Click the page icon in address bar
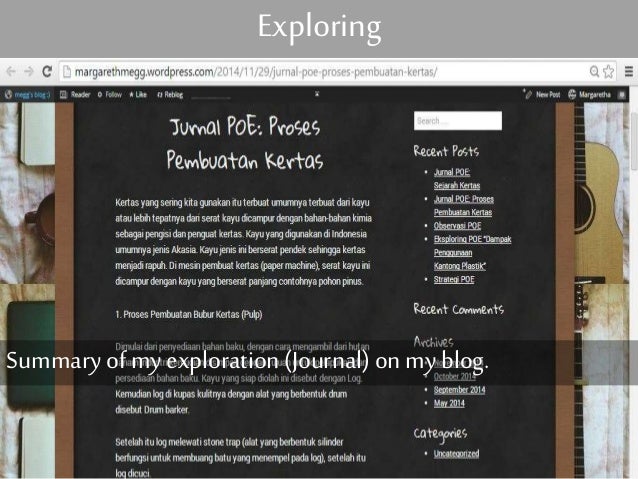The width and height of the screenshot is (638, 479). tap(67, 72)
